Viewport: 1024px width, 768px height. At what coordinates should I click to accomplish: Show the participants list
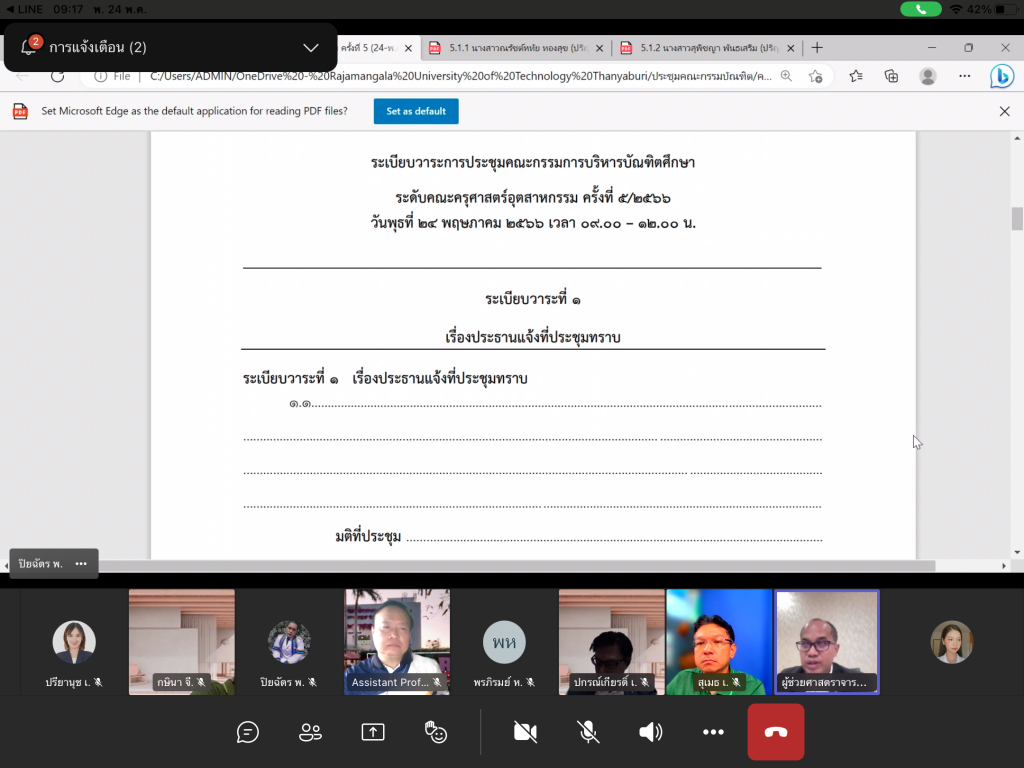point(310,732)
